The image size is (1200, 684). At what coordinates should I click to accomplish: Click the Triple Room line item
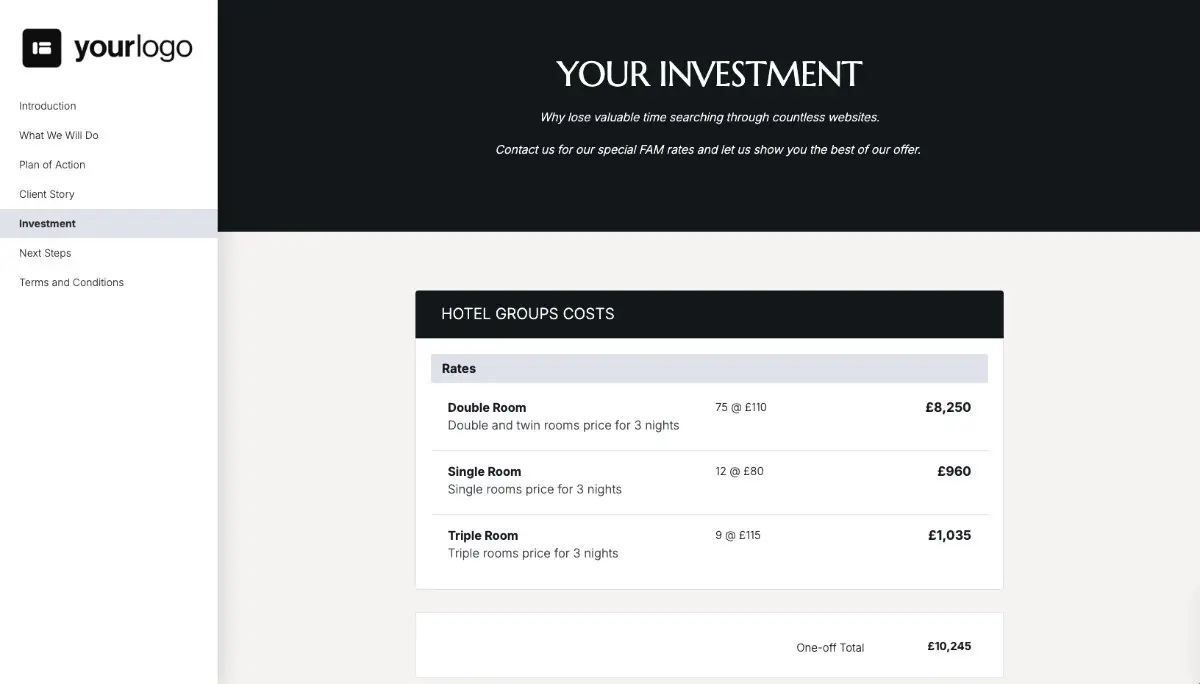(483, 535)
